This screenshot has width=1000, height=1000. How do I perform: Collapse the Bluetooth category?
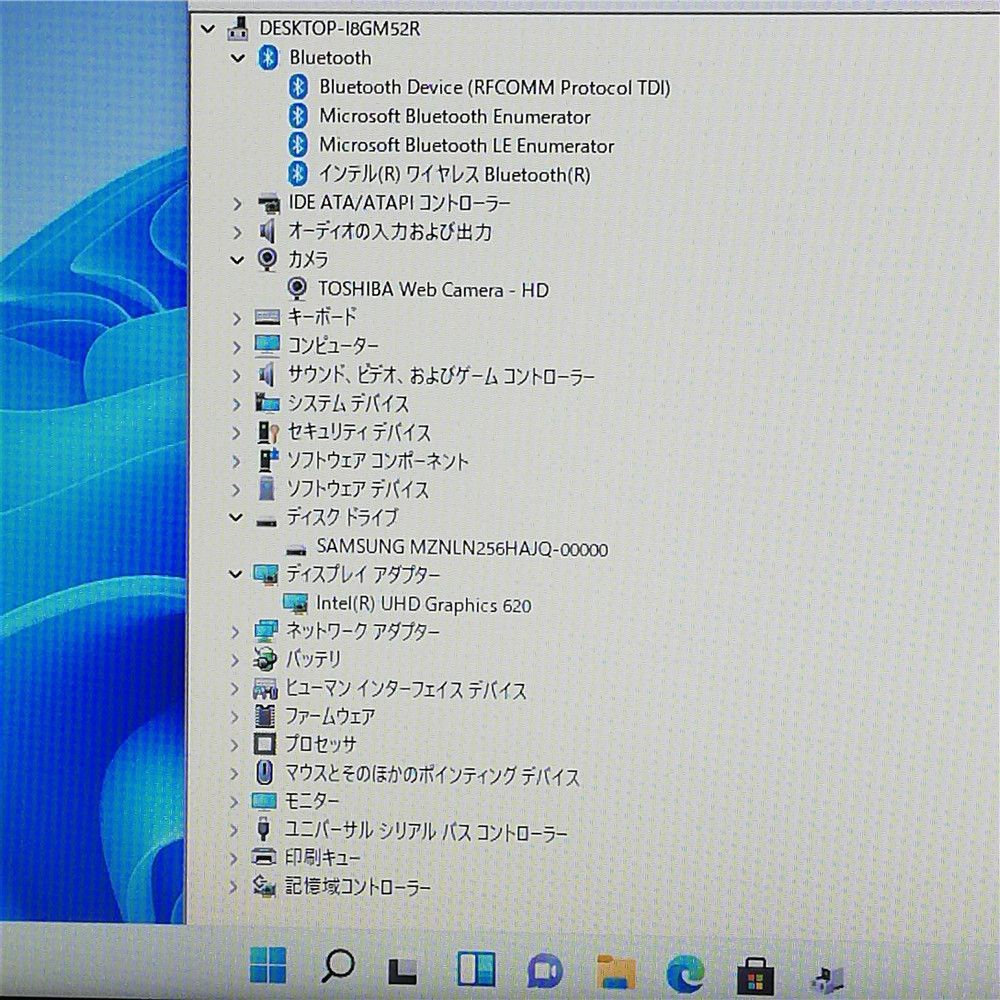[x=238, y=58]
